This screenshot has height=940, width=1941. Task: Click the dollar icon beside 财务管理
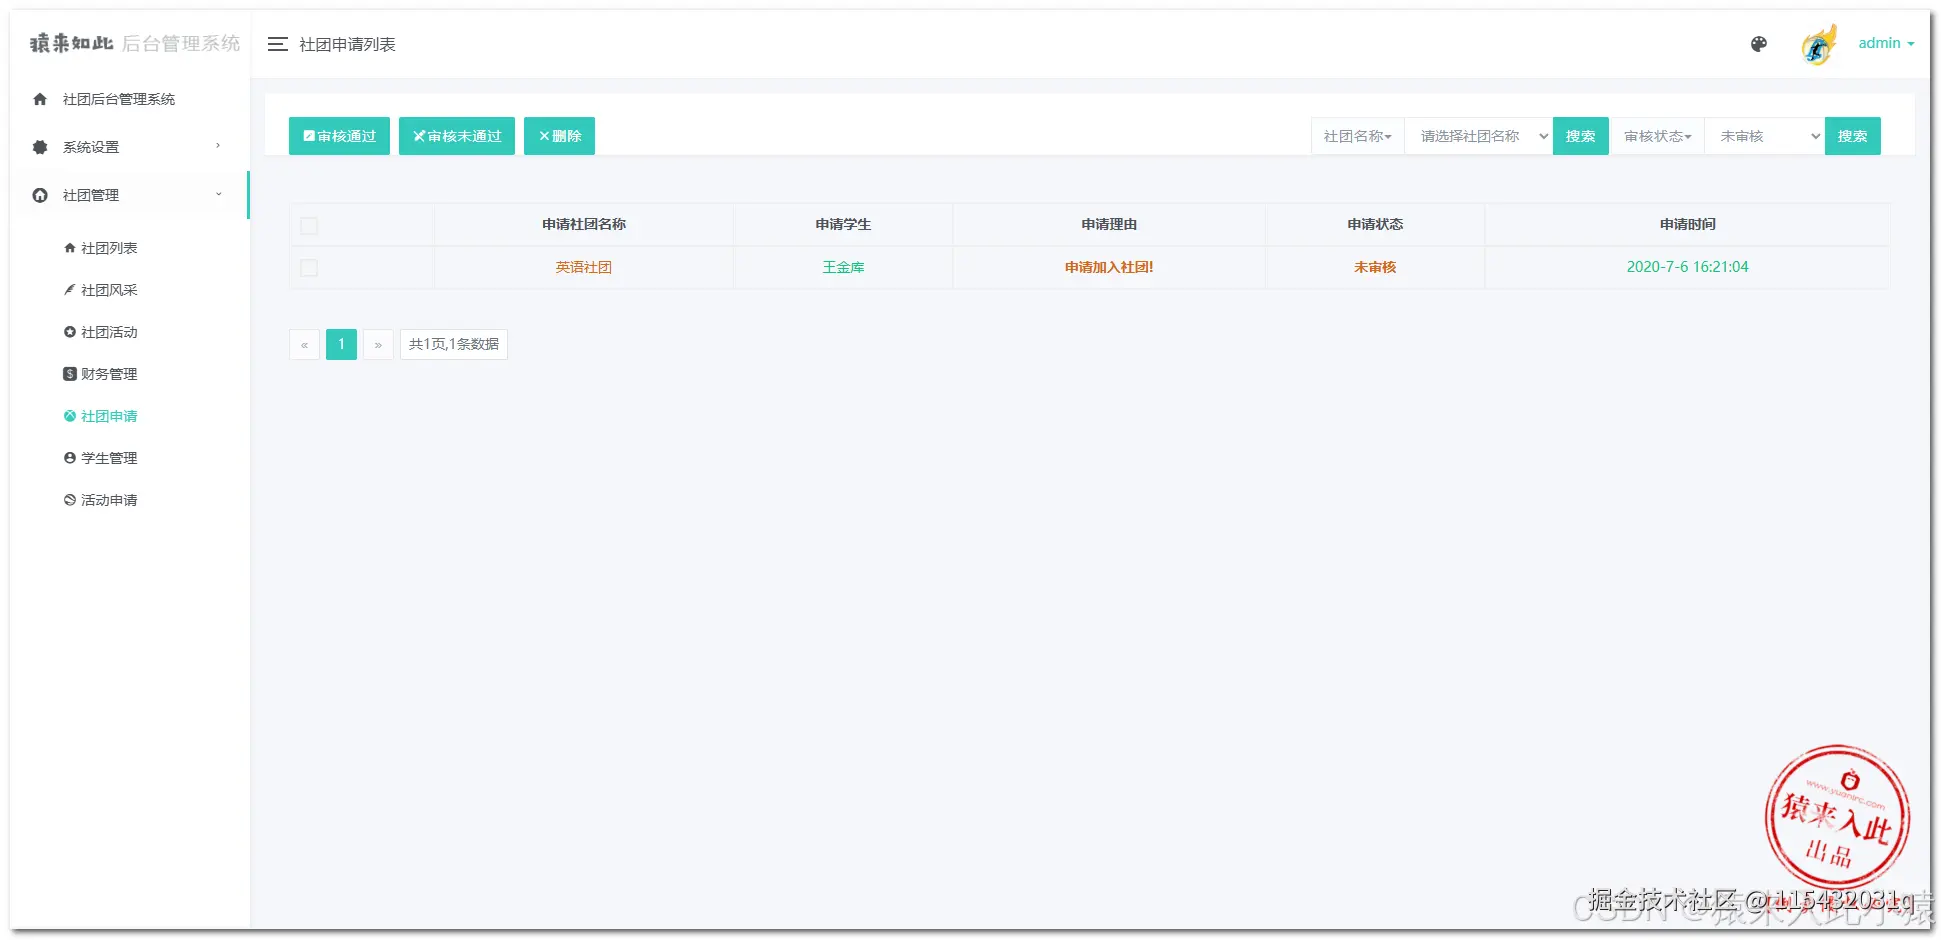tap(70, 374)
